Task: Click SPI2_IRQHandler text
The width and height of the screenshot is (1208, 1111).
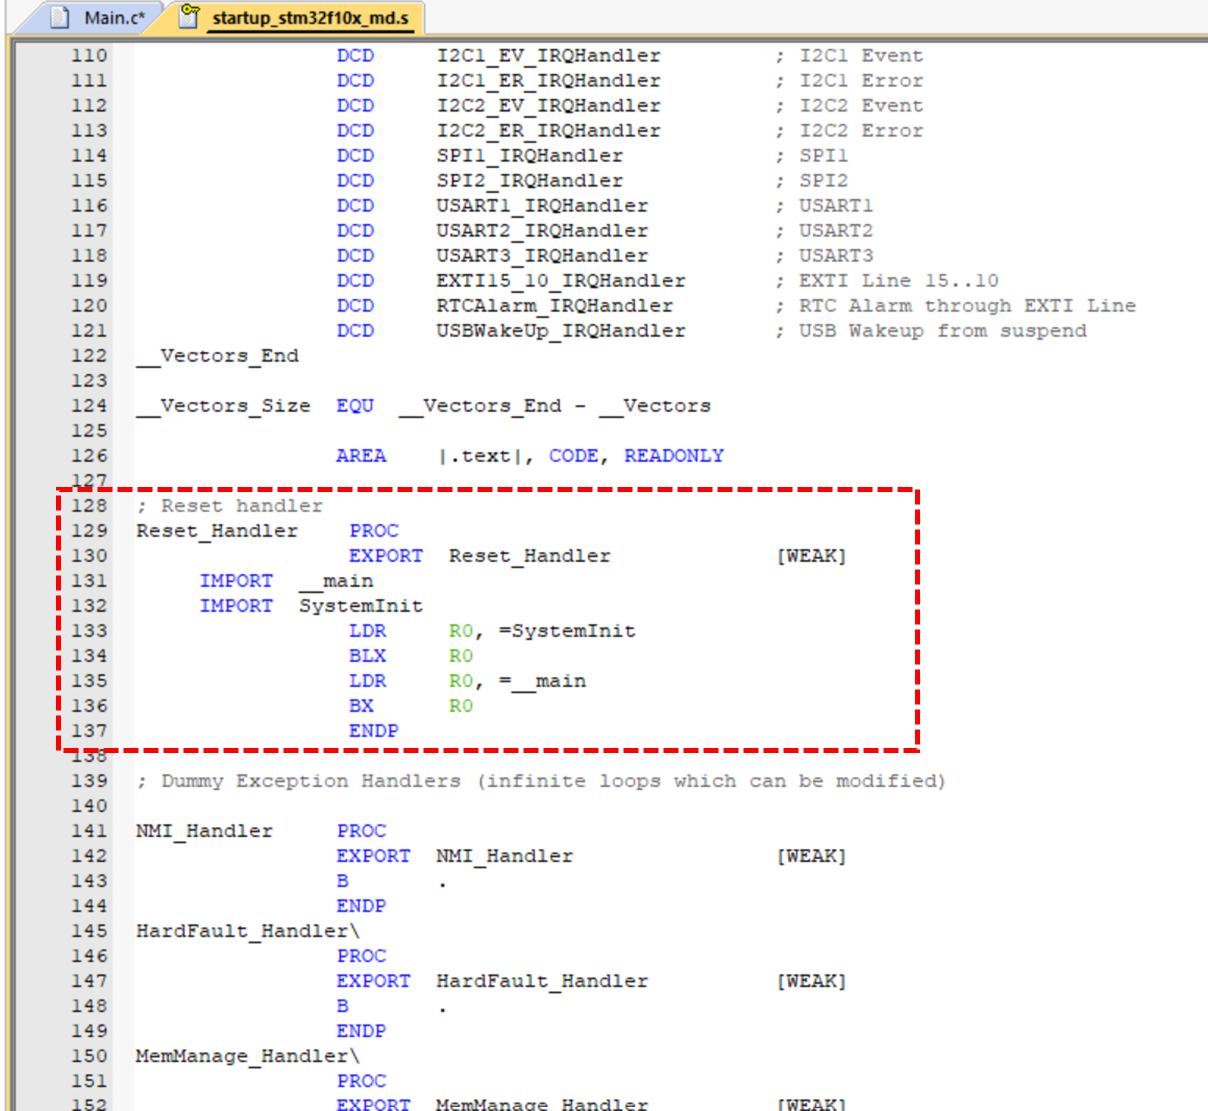Action: point(530,181)
